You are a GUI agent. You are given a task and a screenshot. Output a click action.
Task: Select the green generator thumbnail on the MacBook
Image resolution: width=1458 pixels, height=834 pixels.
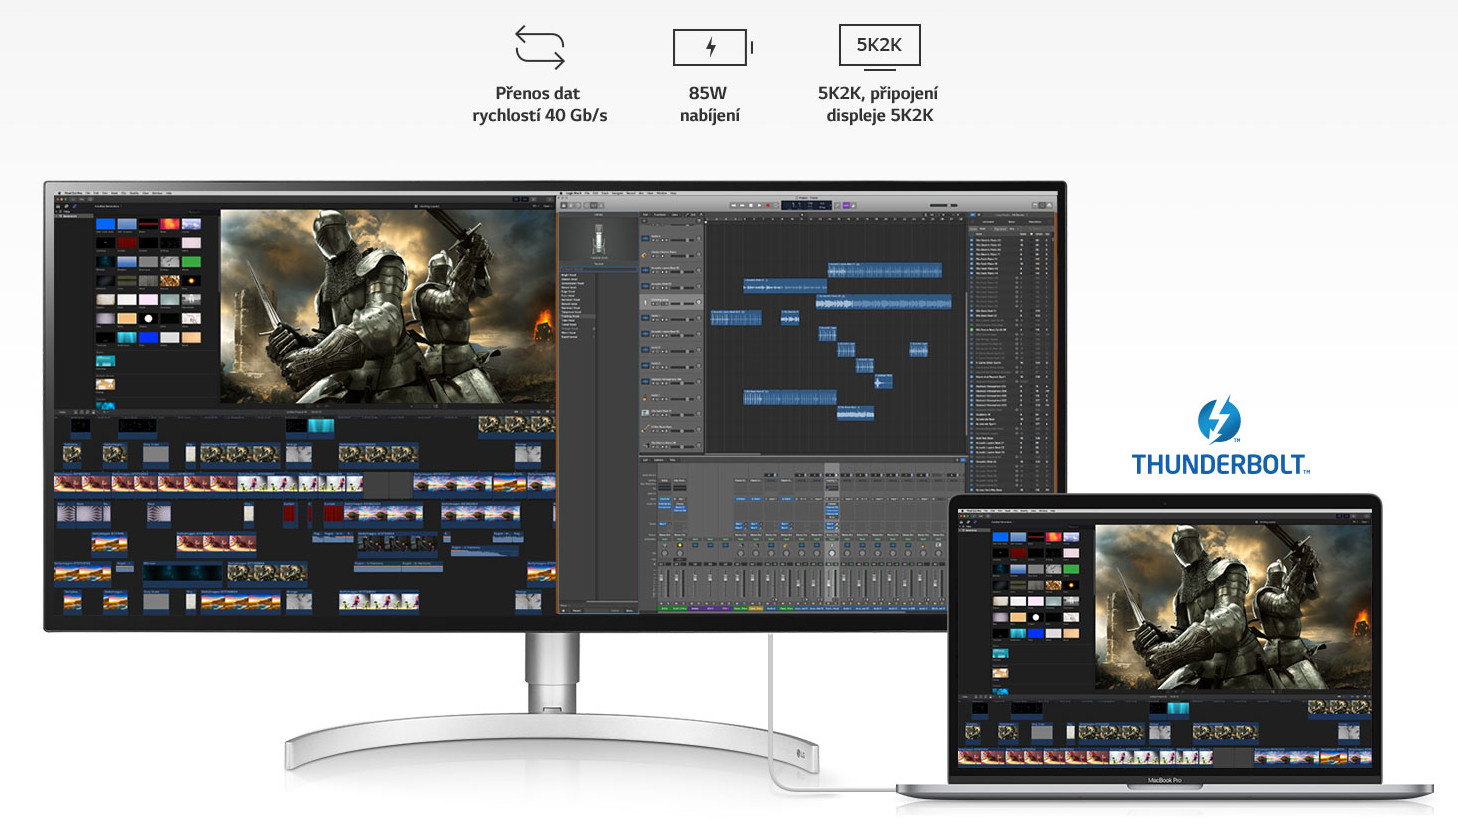click(x=1071, y=569)
